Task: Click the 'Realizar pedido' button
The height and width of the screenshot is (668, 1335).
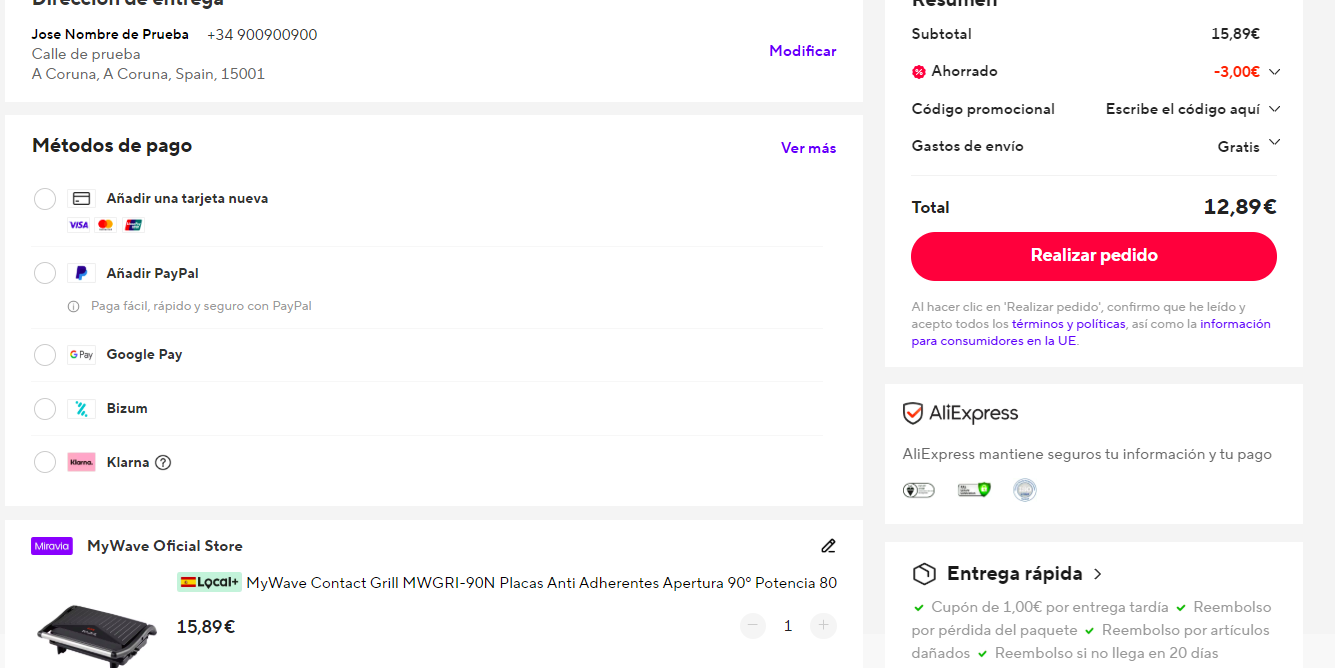Action: [x=1094, y=256]
